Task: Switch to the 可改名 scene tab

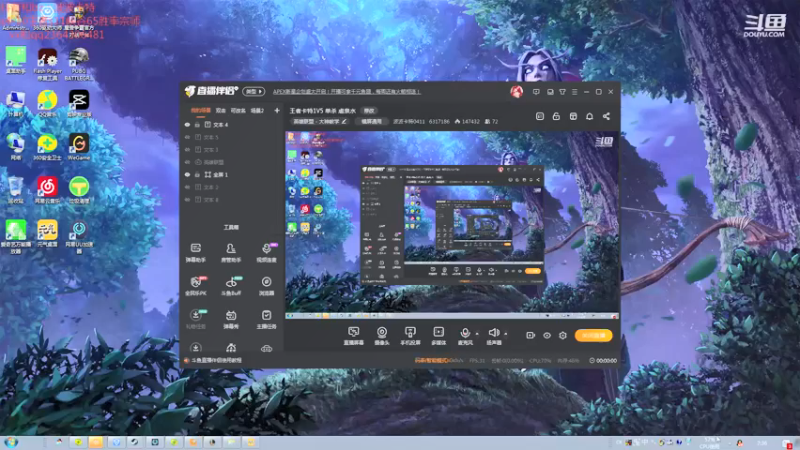Action: click(x=238, y=110)
